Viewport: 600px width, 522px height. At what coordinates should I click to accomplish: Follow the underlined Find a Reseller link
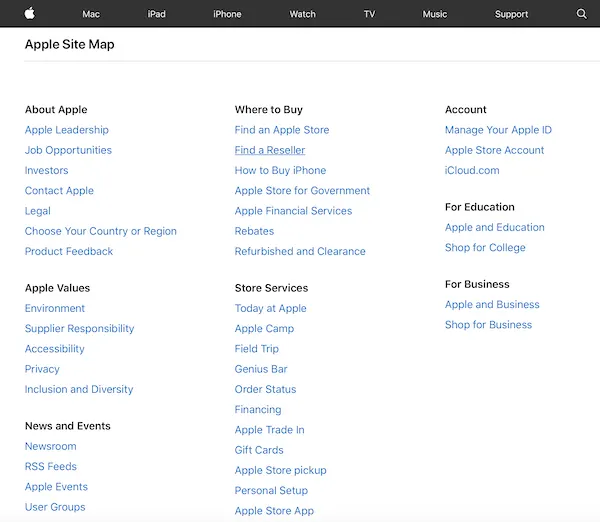[x=270, y=150]
